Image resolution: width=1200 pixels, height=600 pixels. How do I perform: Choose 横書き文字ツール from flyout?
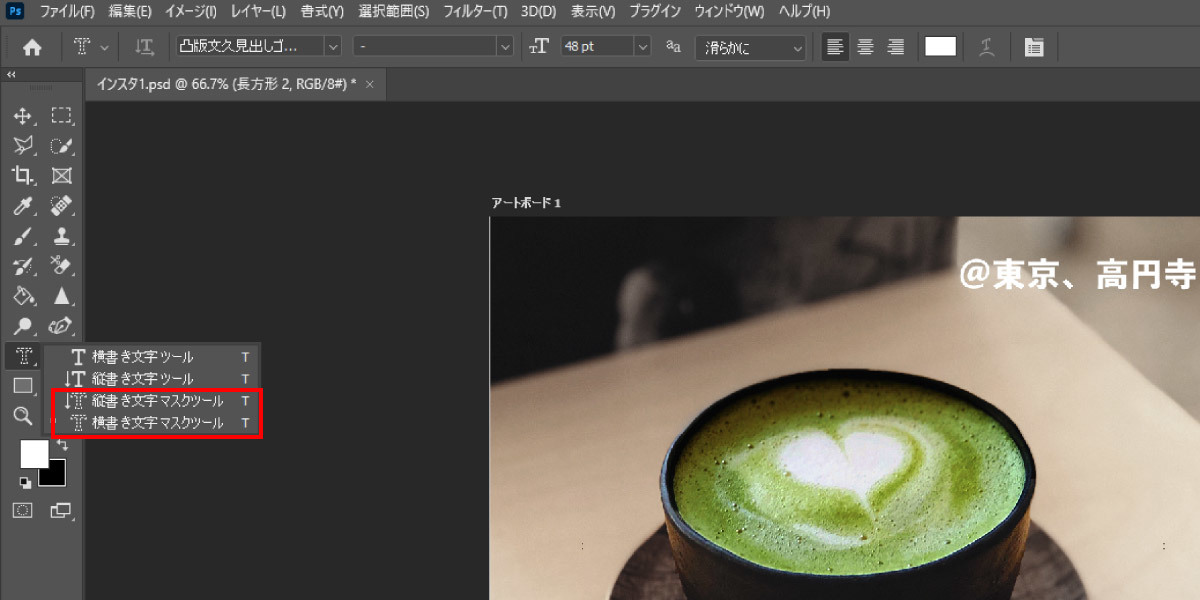coord(152,357)
